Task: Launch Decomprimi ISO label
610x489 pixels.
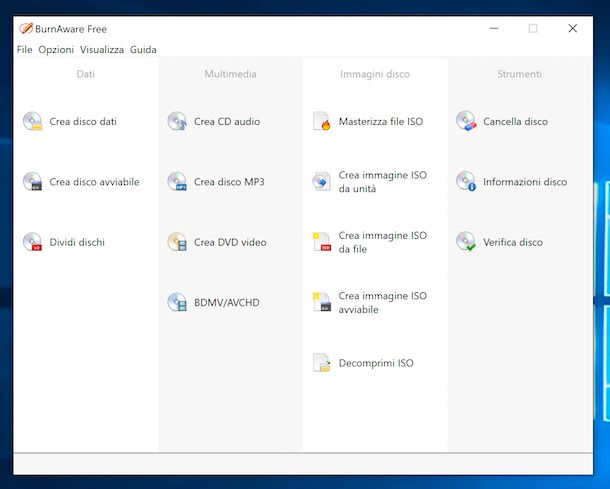Action: point(376,363)
